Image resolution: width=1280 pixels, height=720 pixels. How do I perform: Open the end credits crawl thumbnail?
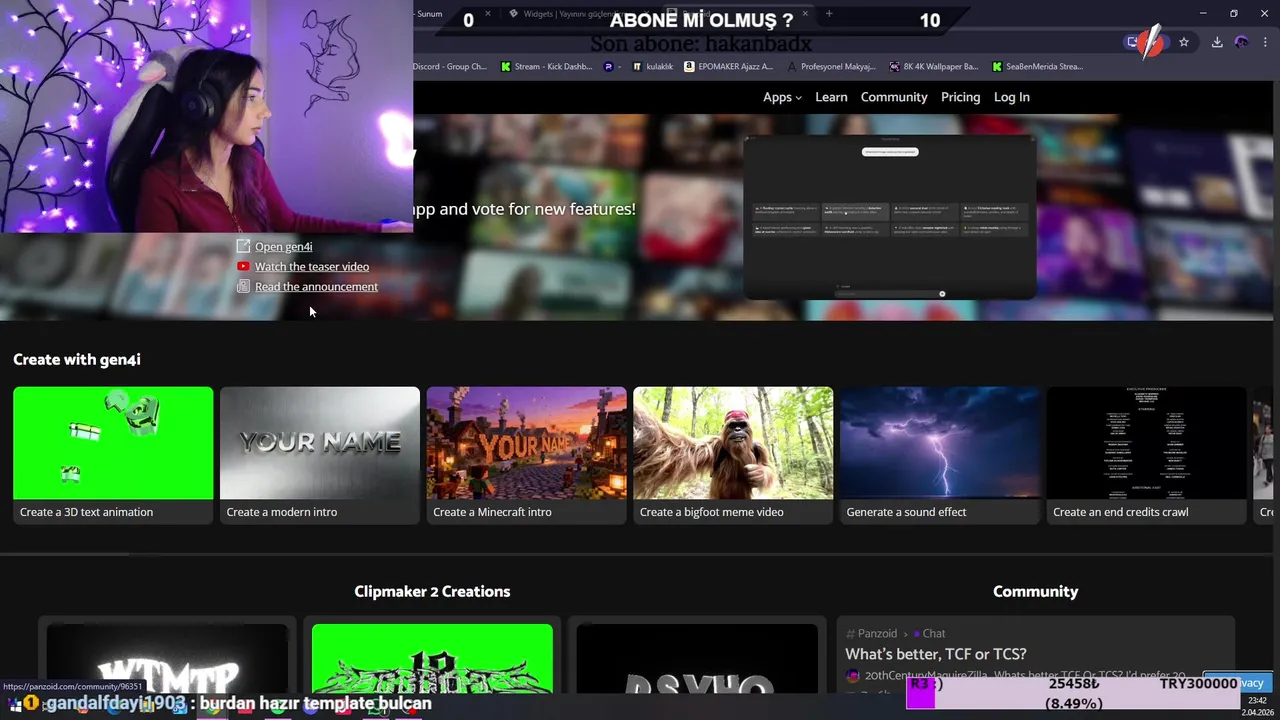click(1146, 443)
